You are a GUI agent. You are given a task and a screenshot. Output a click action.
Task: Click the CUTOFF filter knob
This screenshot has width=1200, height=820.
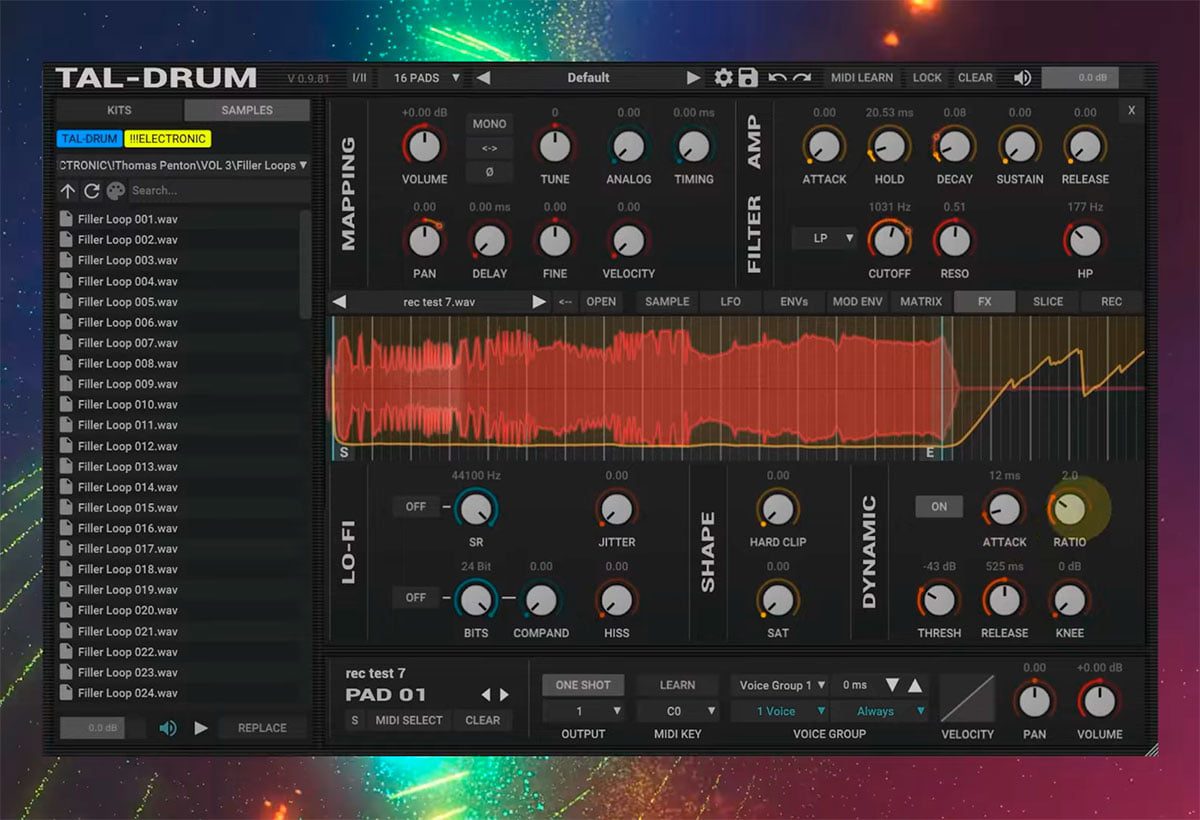point(889,239)
